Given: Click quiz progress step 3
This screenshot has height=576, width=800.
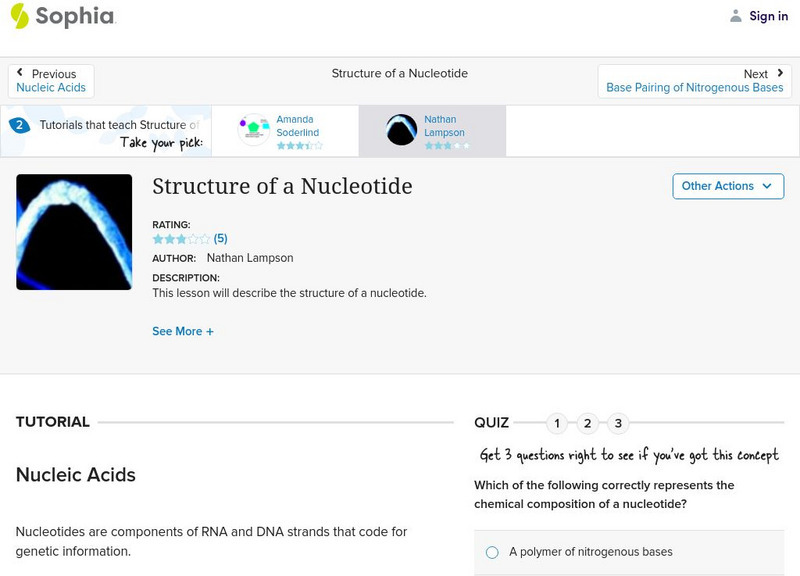Looking at the screenshot, I should pyautogui.click(x=618, y=423).
